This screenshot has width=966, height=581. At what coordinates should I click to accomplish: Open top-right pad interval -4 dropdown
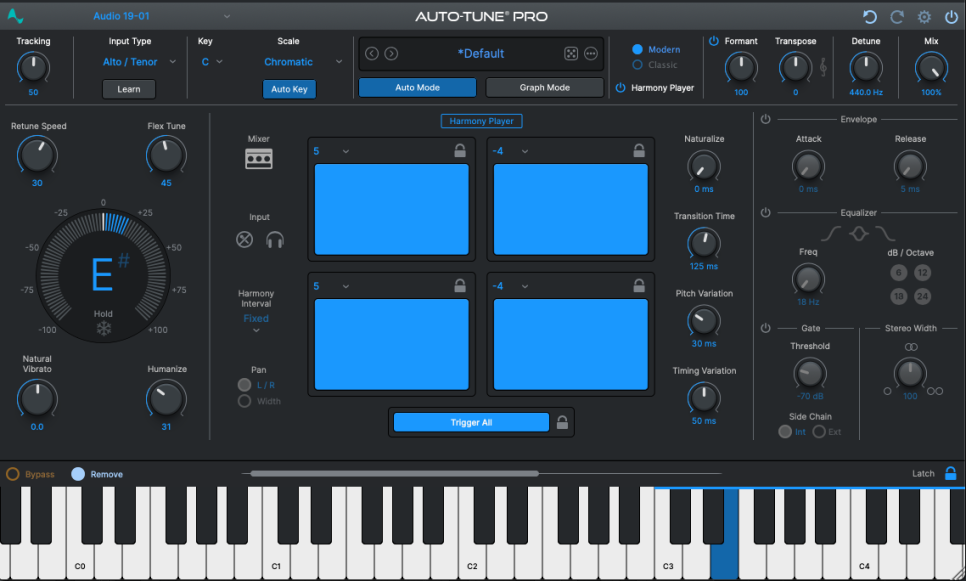click(x=510, y=151)
